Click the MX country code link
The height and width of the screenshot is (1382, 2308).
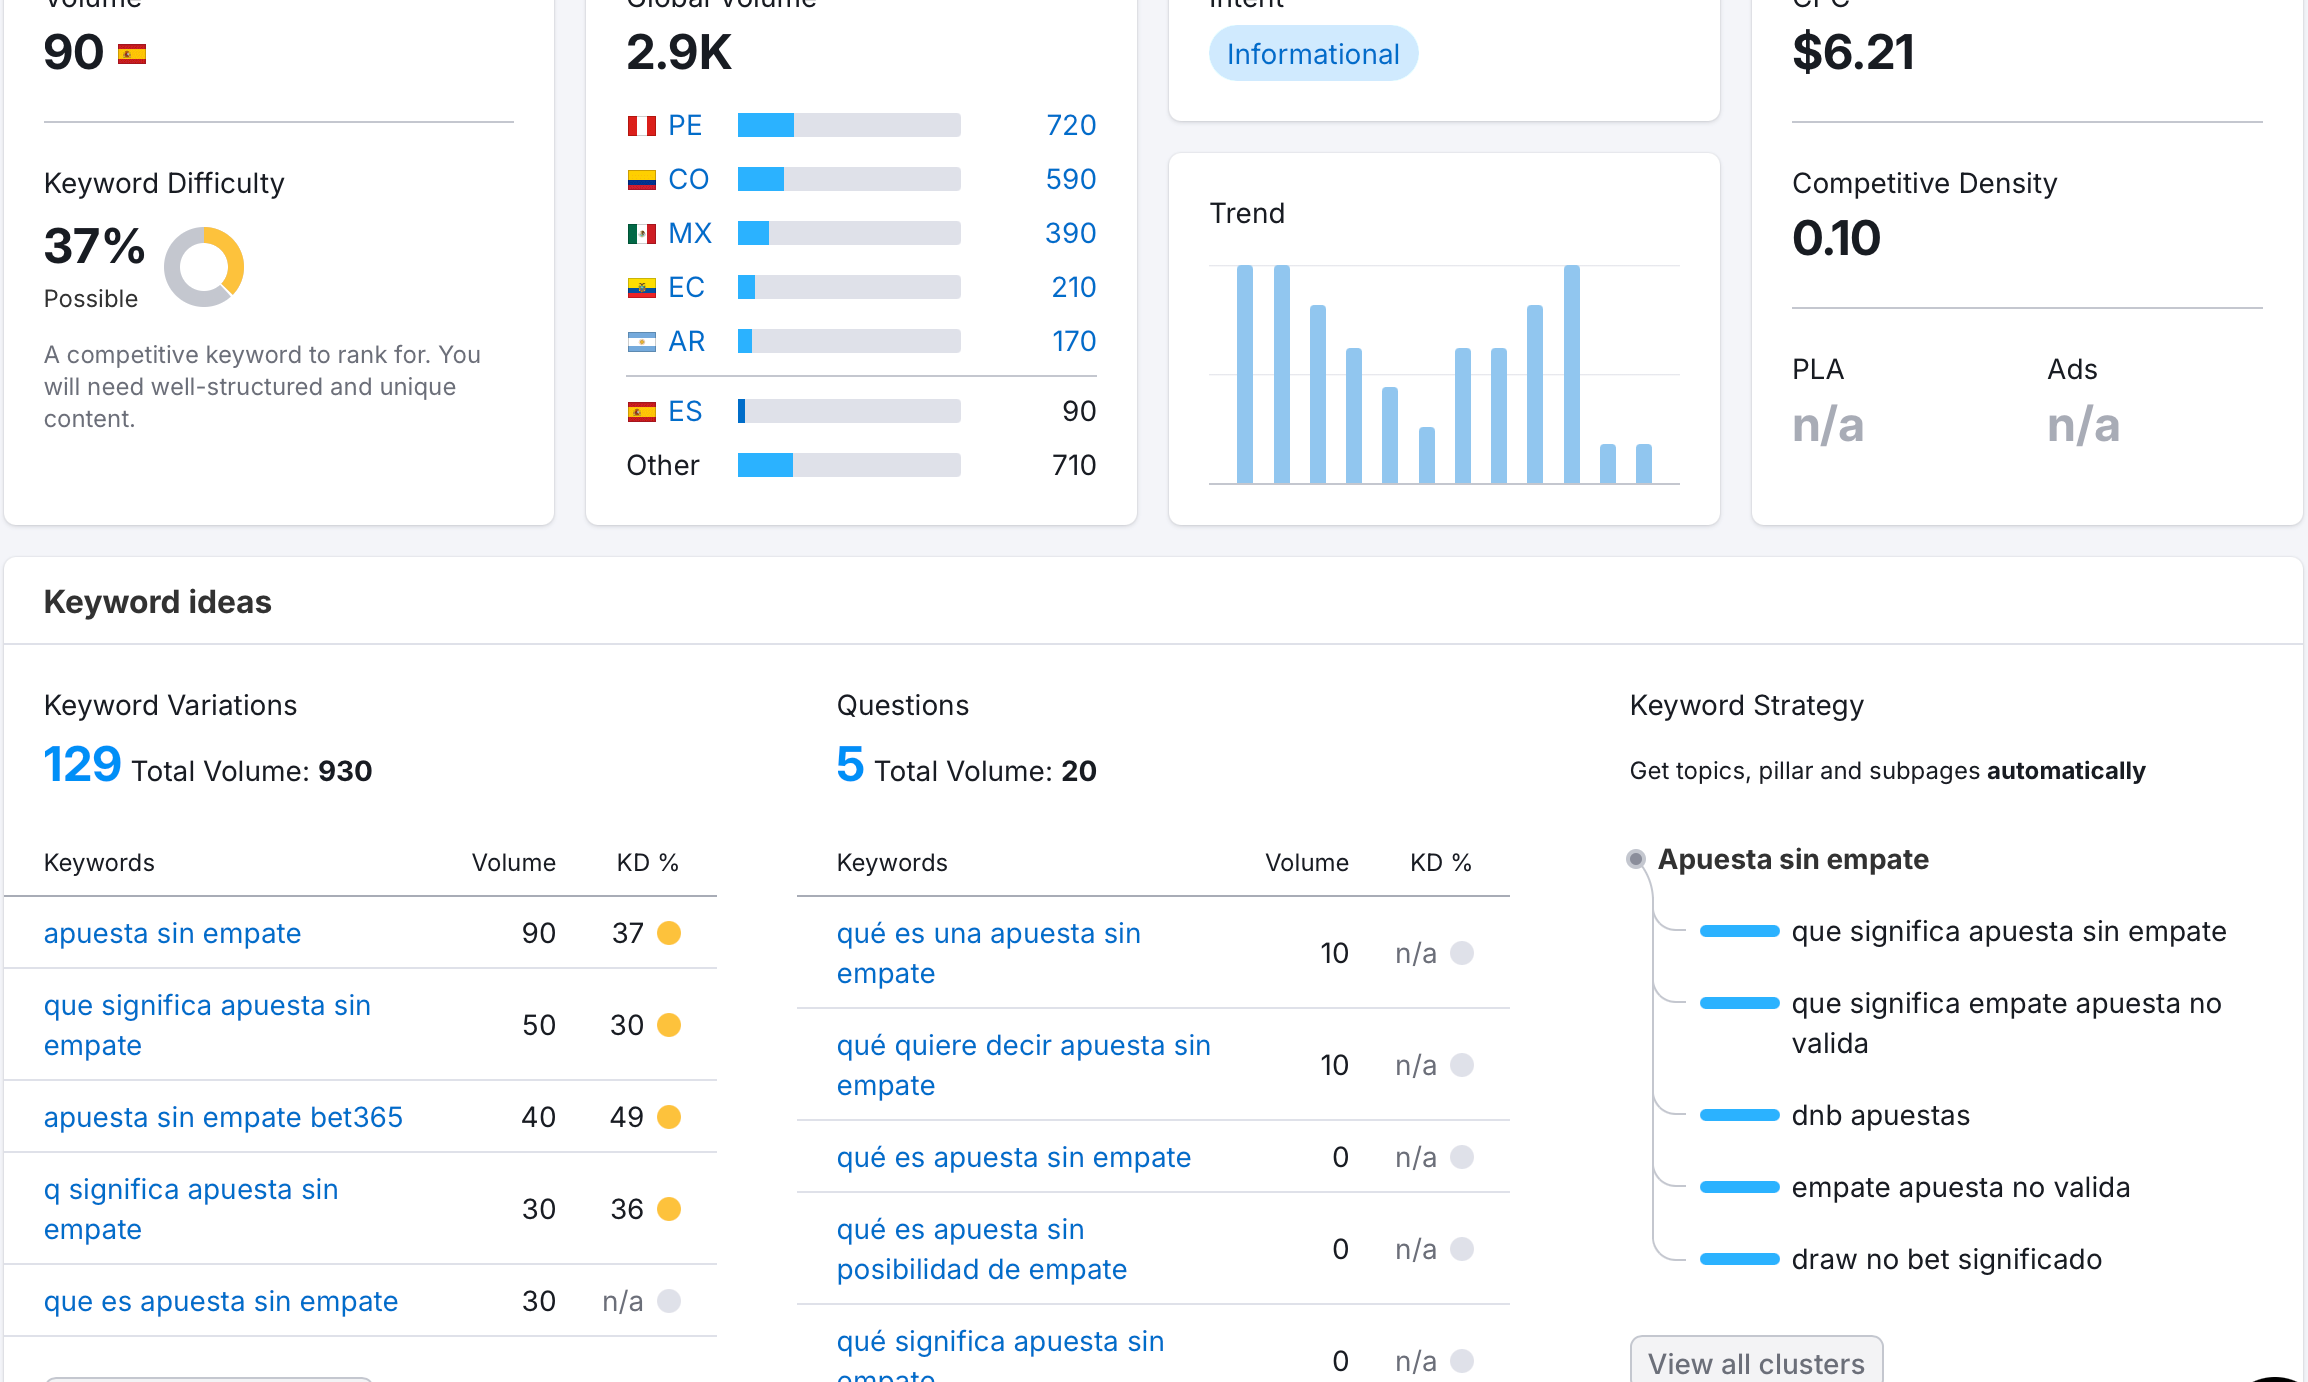coord(689,234)
